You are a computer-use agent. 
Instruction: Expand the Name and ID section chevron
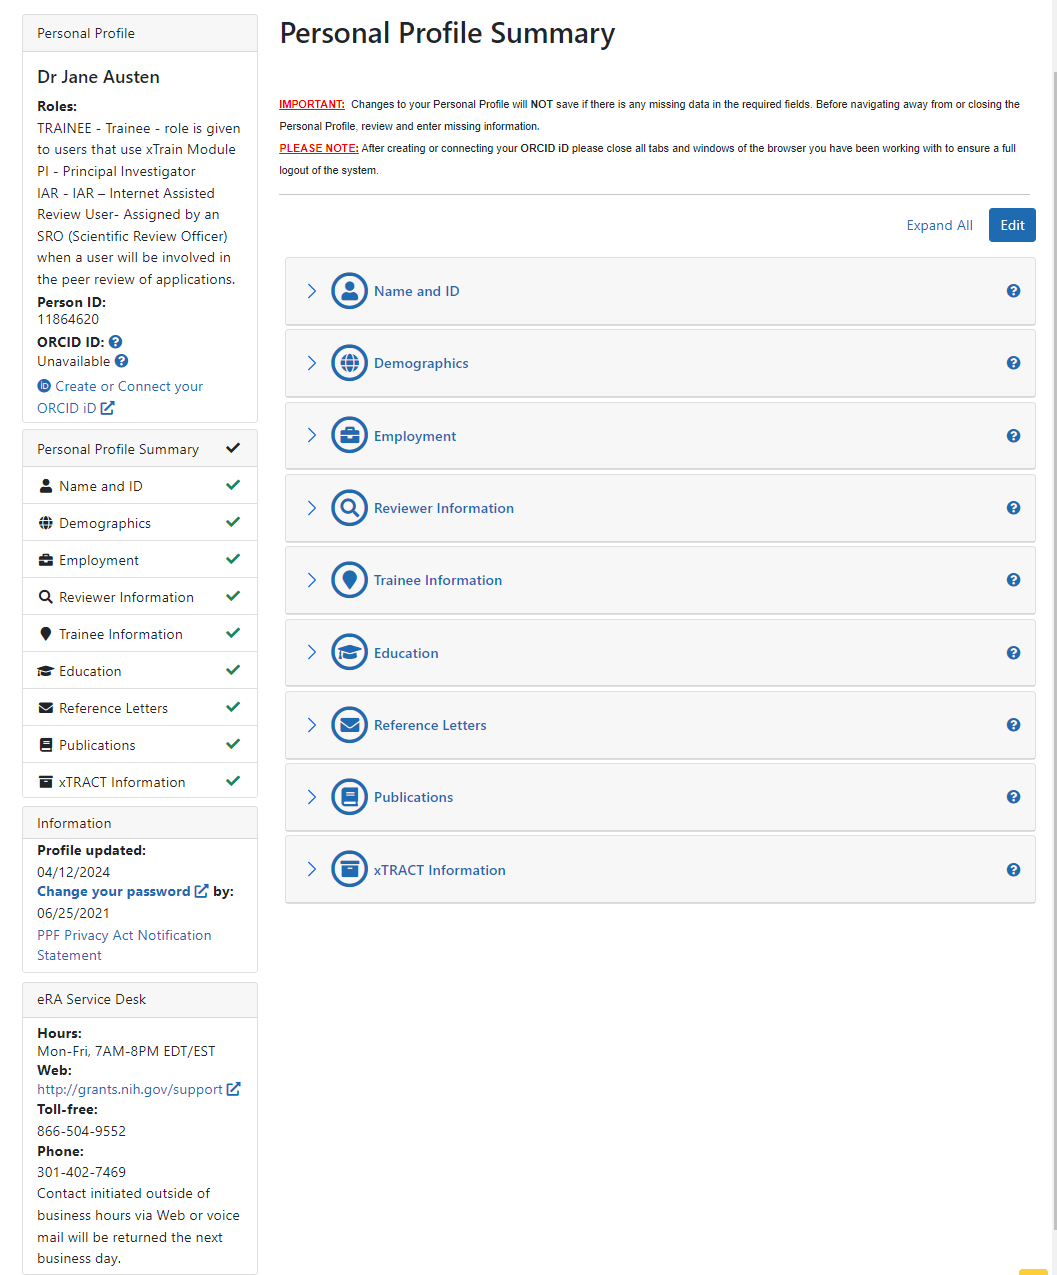click(x=311, y=291)
